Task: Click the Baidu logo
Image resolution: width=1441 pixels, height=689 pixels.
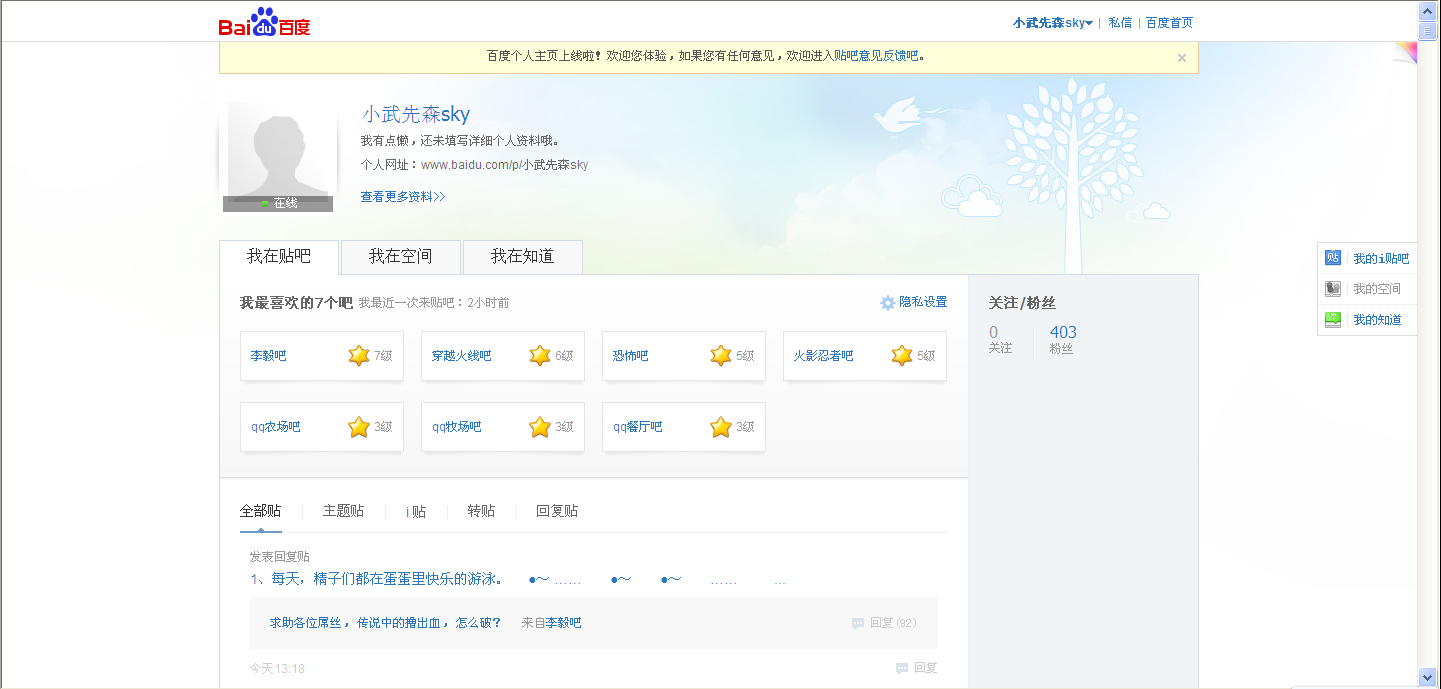Action: point(264,21)
